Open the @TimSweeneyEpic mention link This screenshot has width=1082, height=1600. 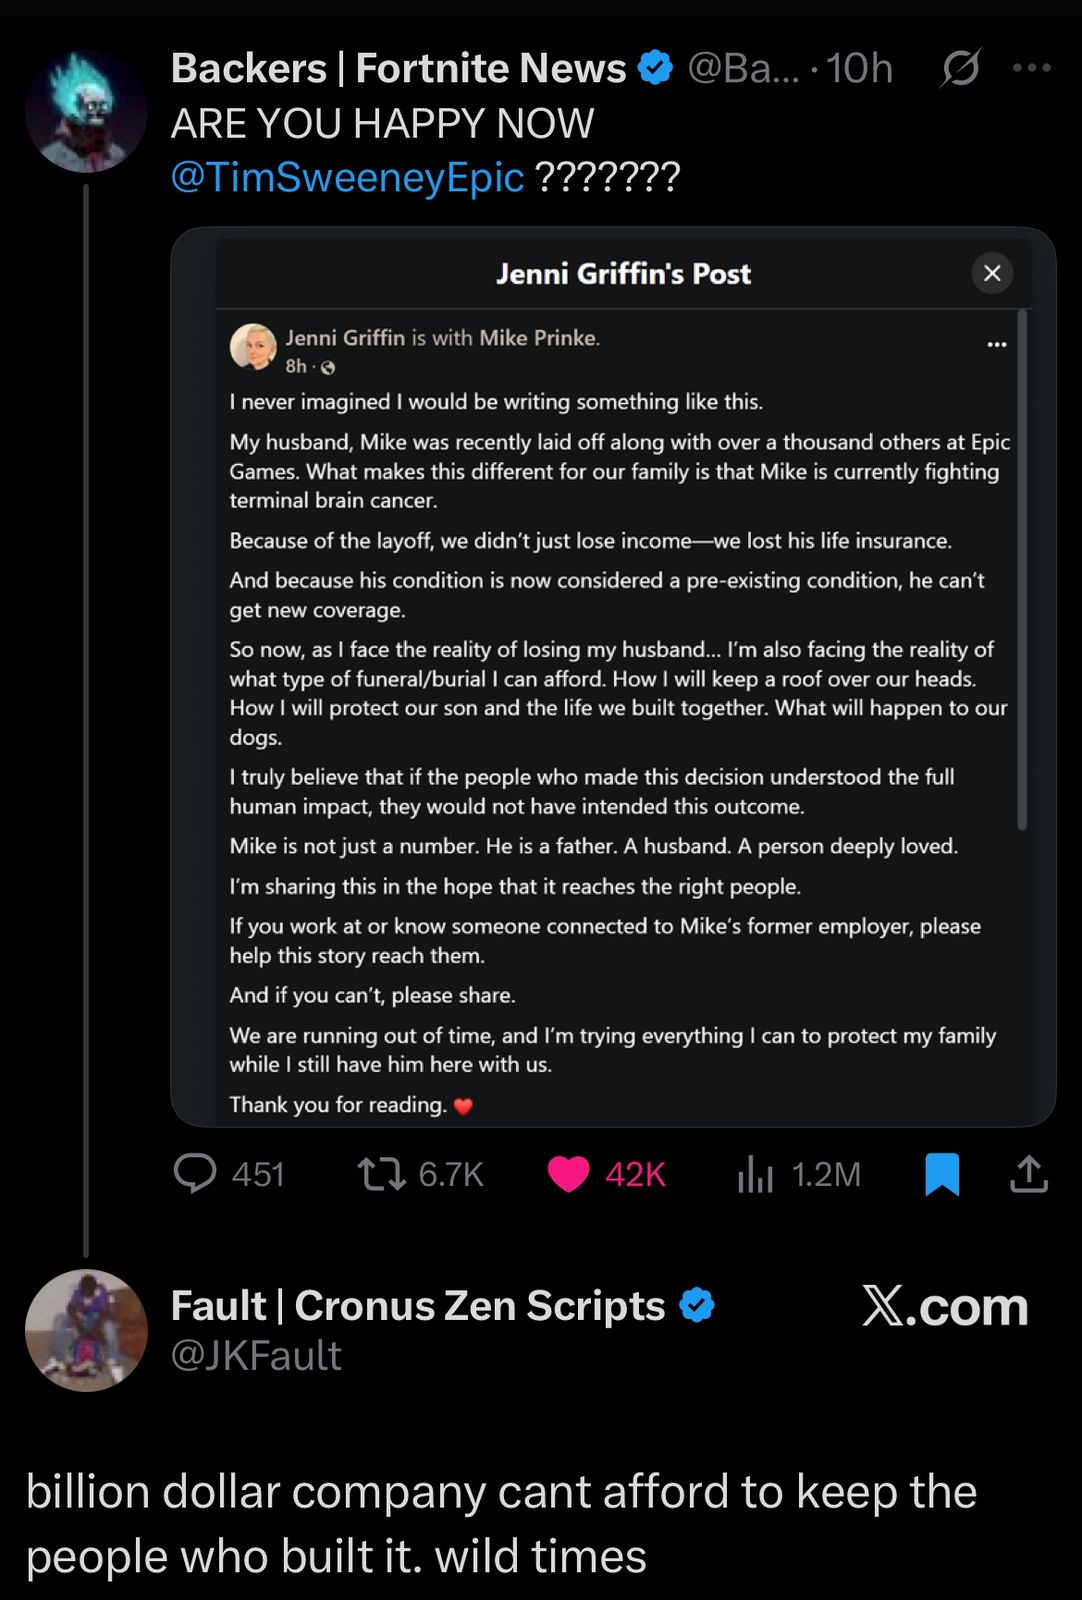click(x=344, y=177)
